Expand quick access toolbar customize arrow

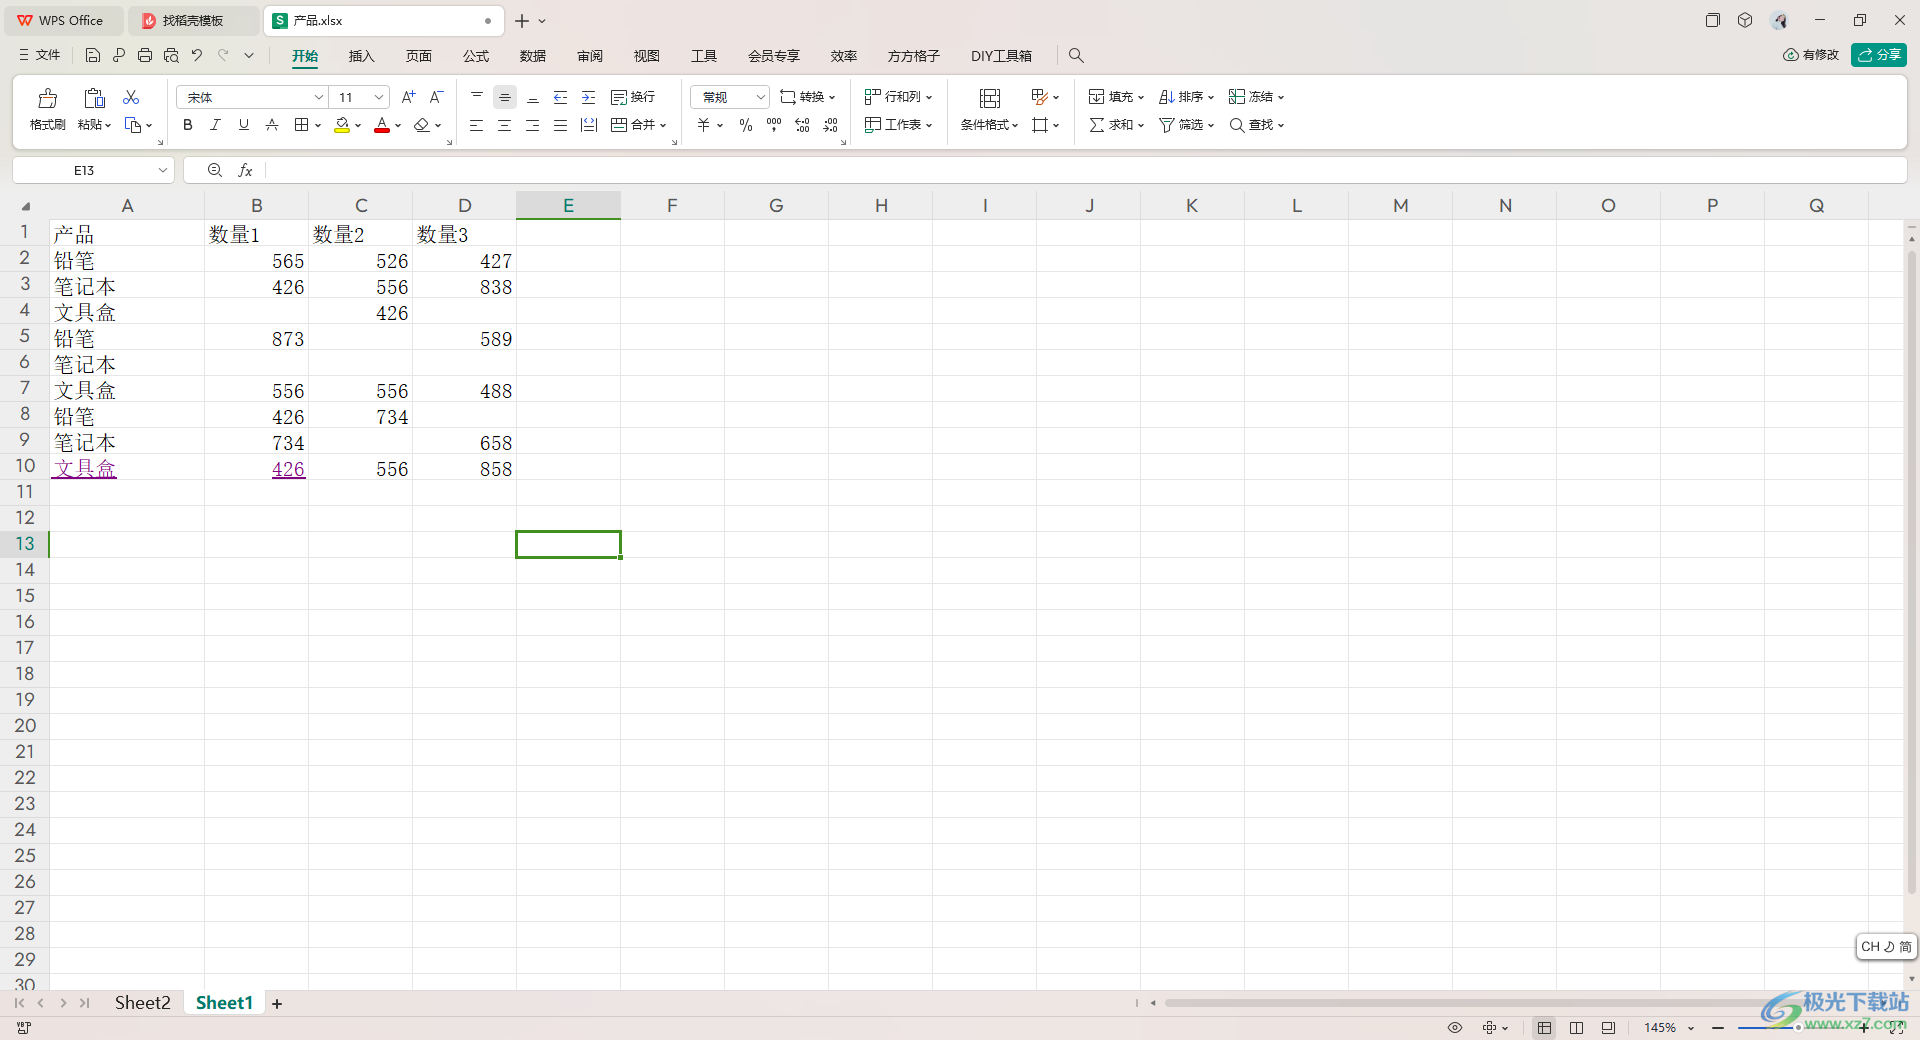coord(249,55)
